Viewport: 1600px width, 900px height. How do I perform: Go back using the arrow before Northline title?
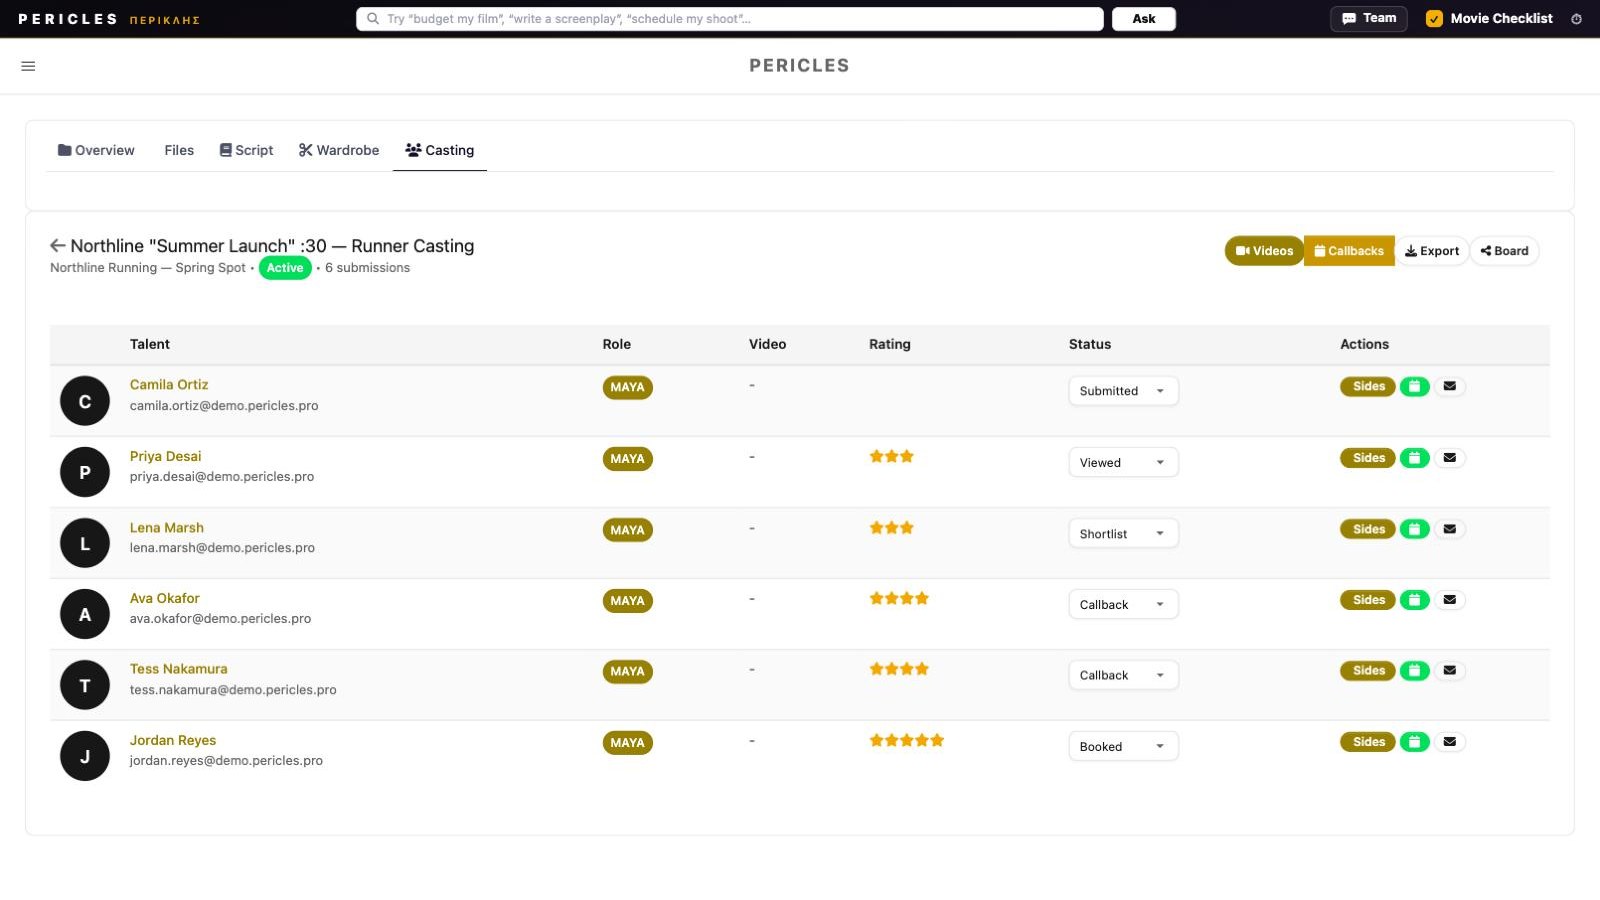pyautogui.click(x=58, y=246)
